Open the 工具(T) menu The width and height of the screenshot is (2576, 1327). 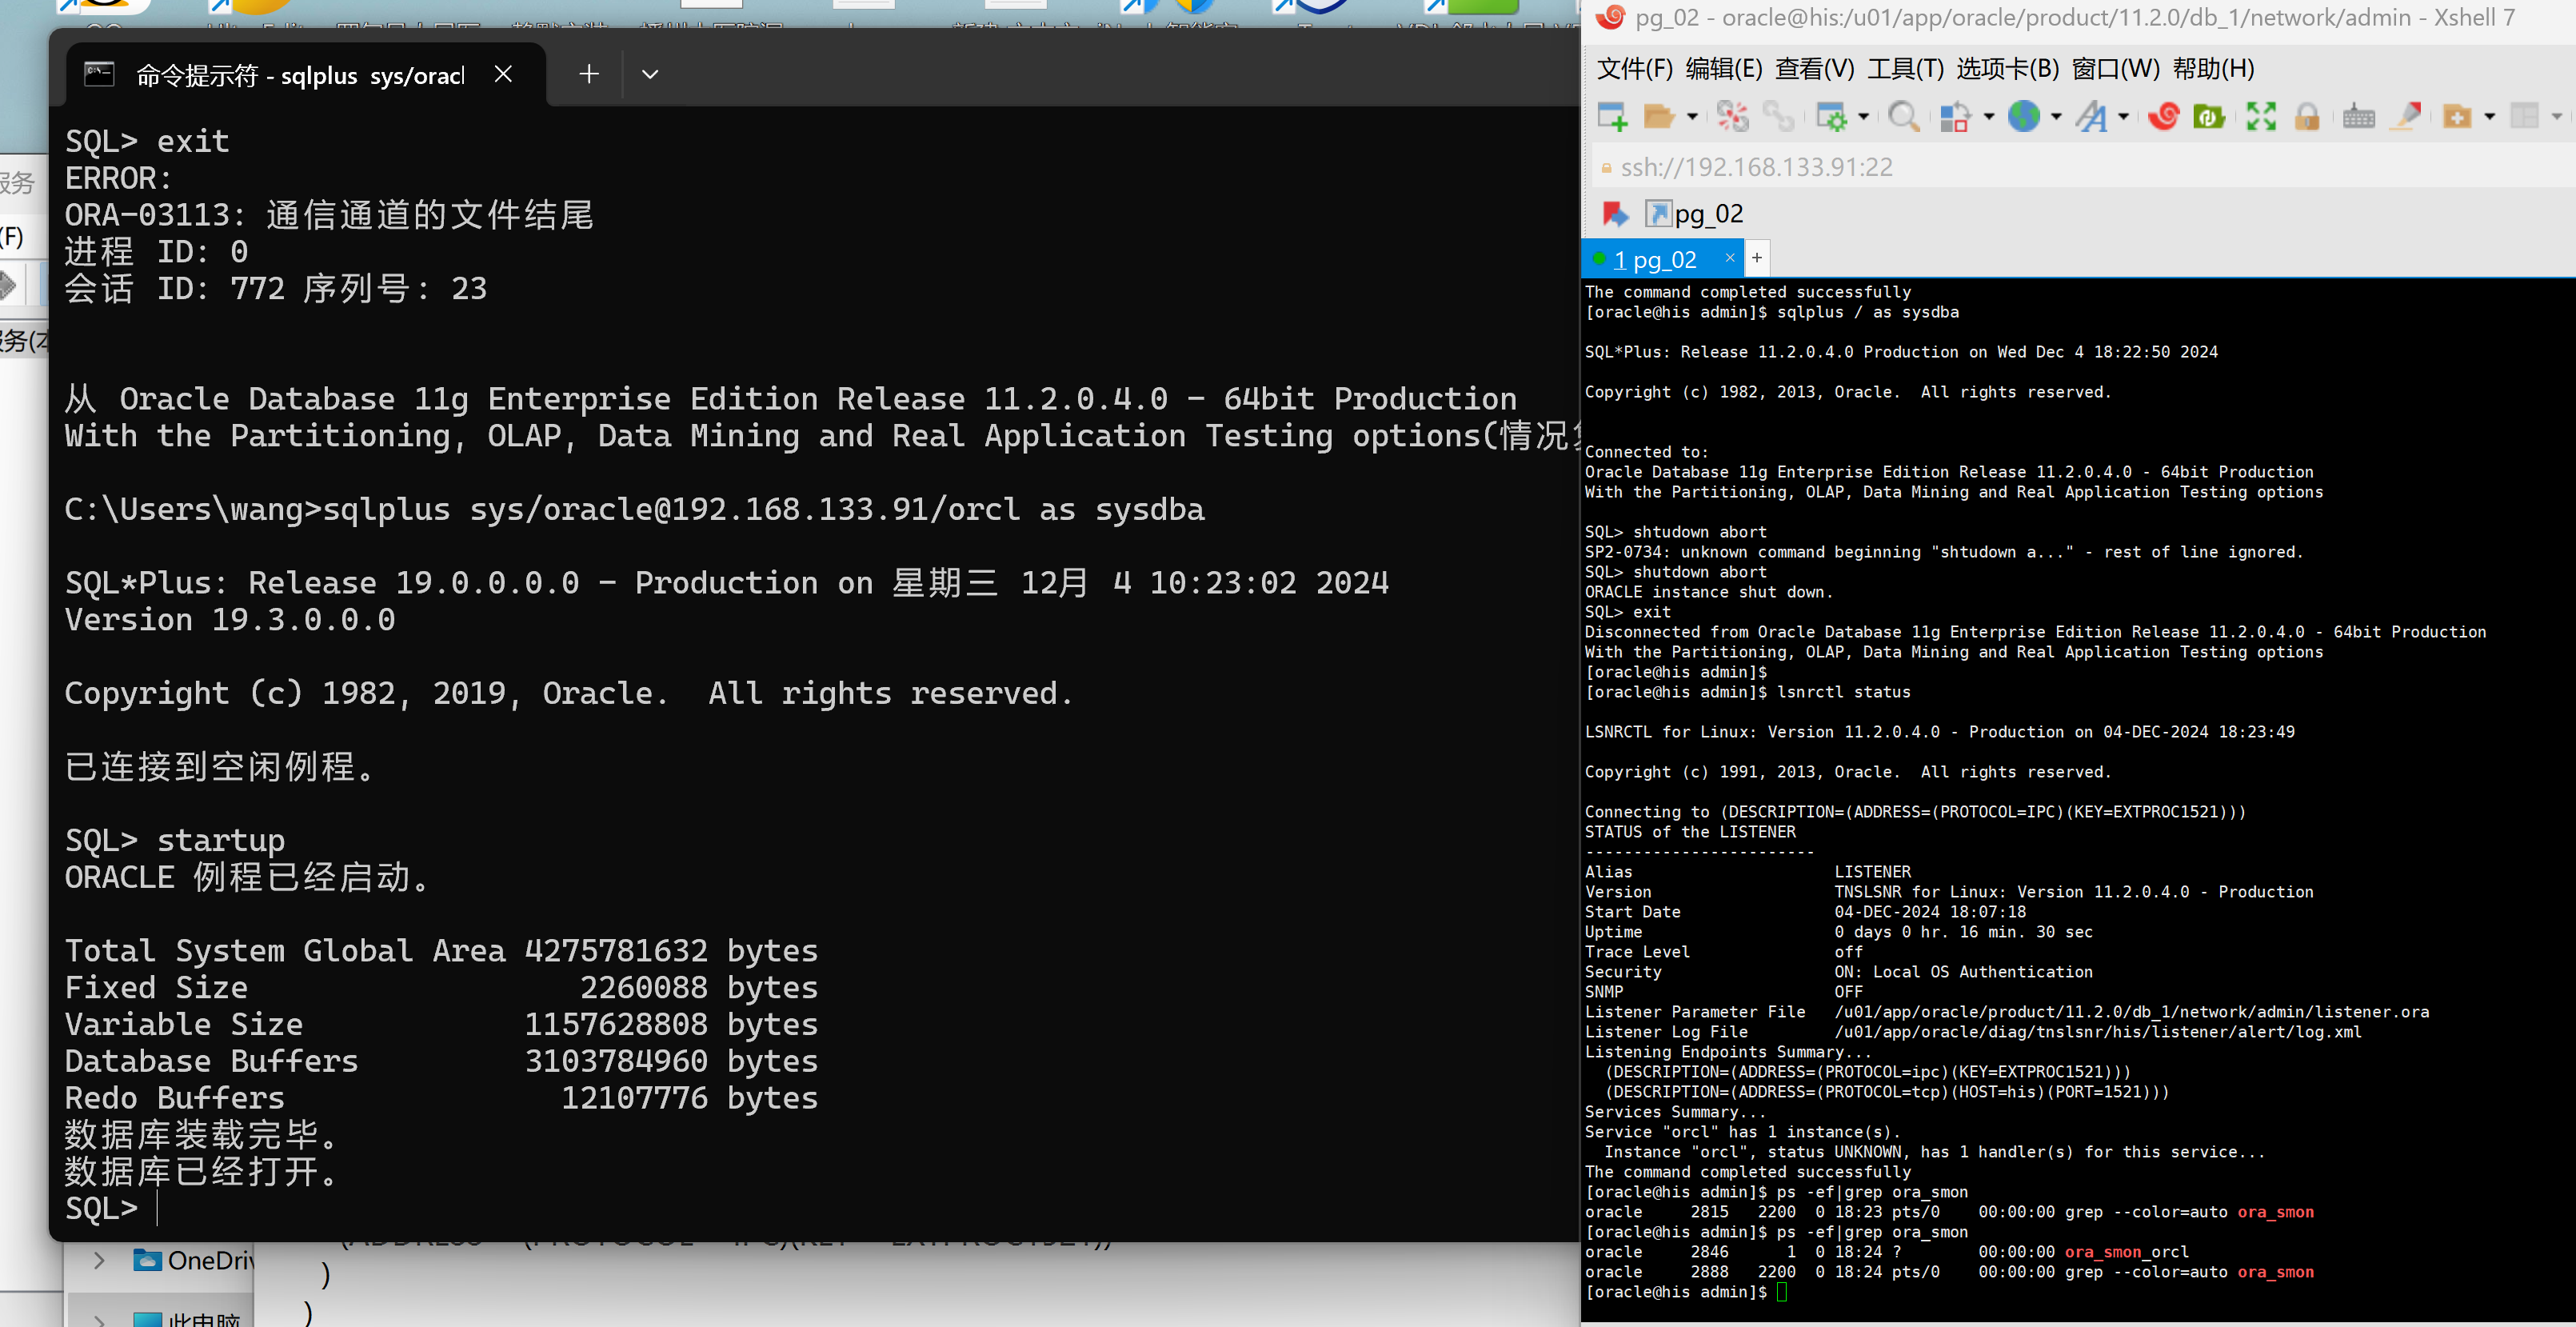click(1905, 69)
